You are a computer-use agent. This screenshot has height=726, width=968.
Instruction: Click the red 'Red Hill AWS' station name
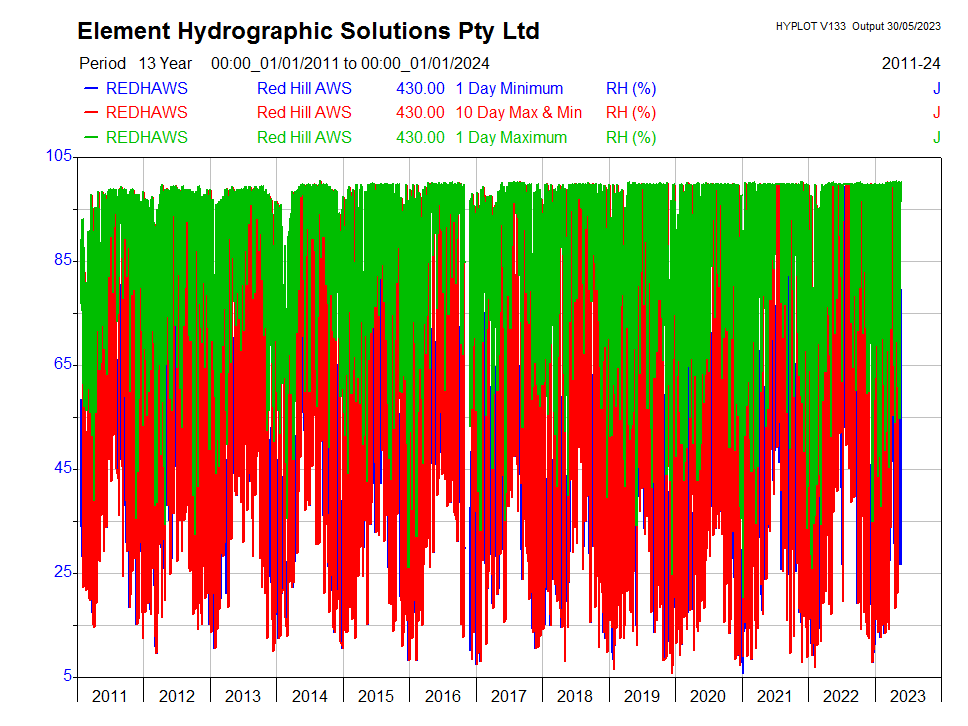[x=304, y=112]
